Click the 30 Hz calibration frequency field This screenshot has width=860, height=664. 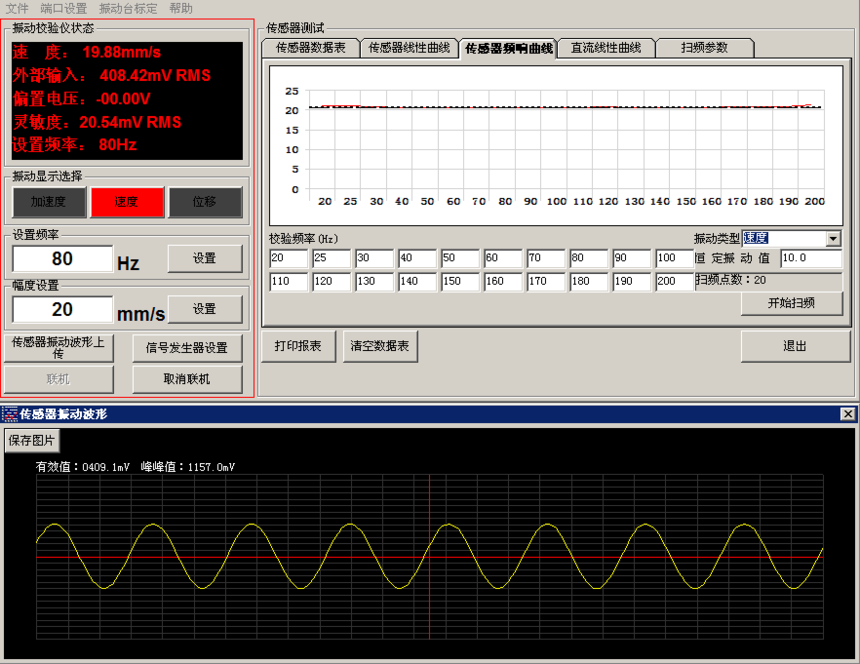click(375, 258)
